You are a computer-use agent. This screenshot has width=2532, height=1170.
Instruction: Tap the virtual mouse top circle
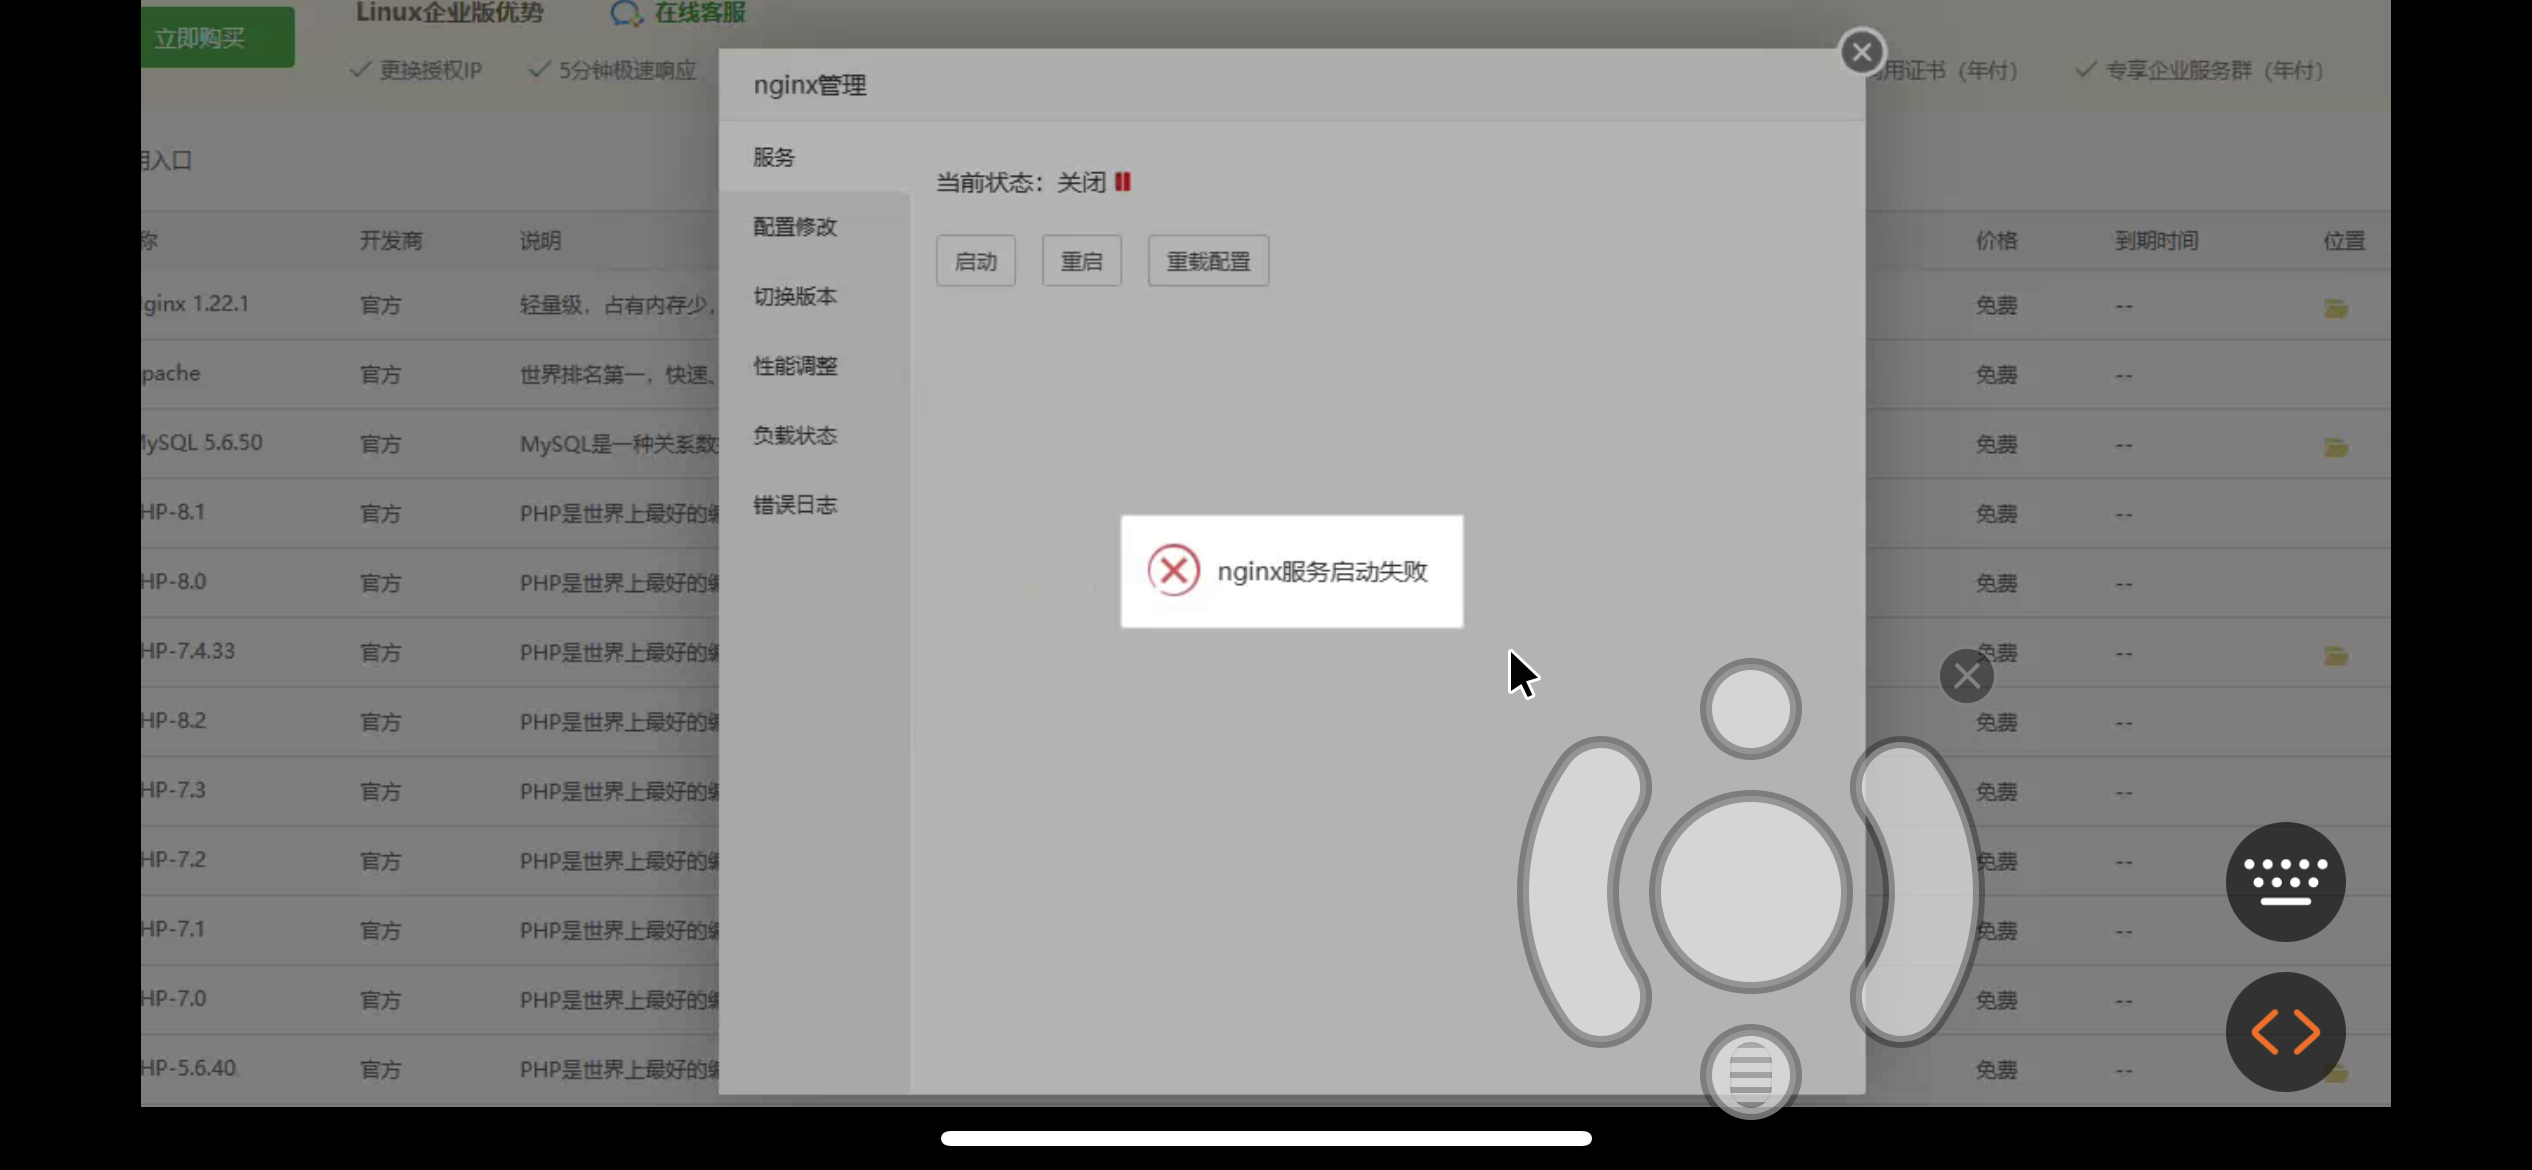point(1750,709)
